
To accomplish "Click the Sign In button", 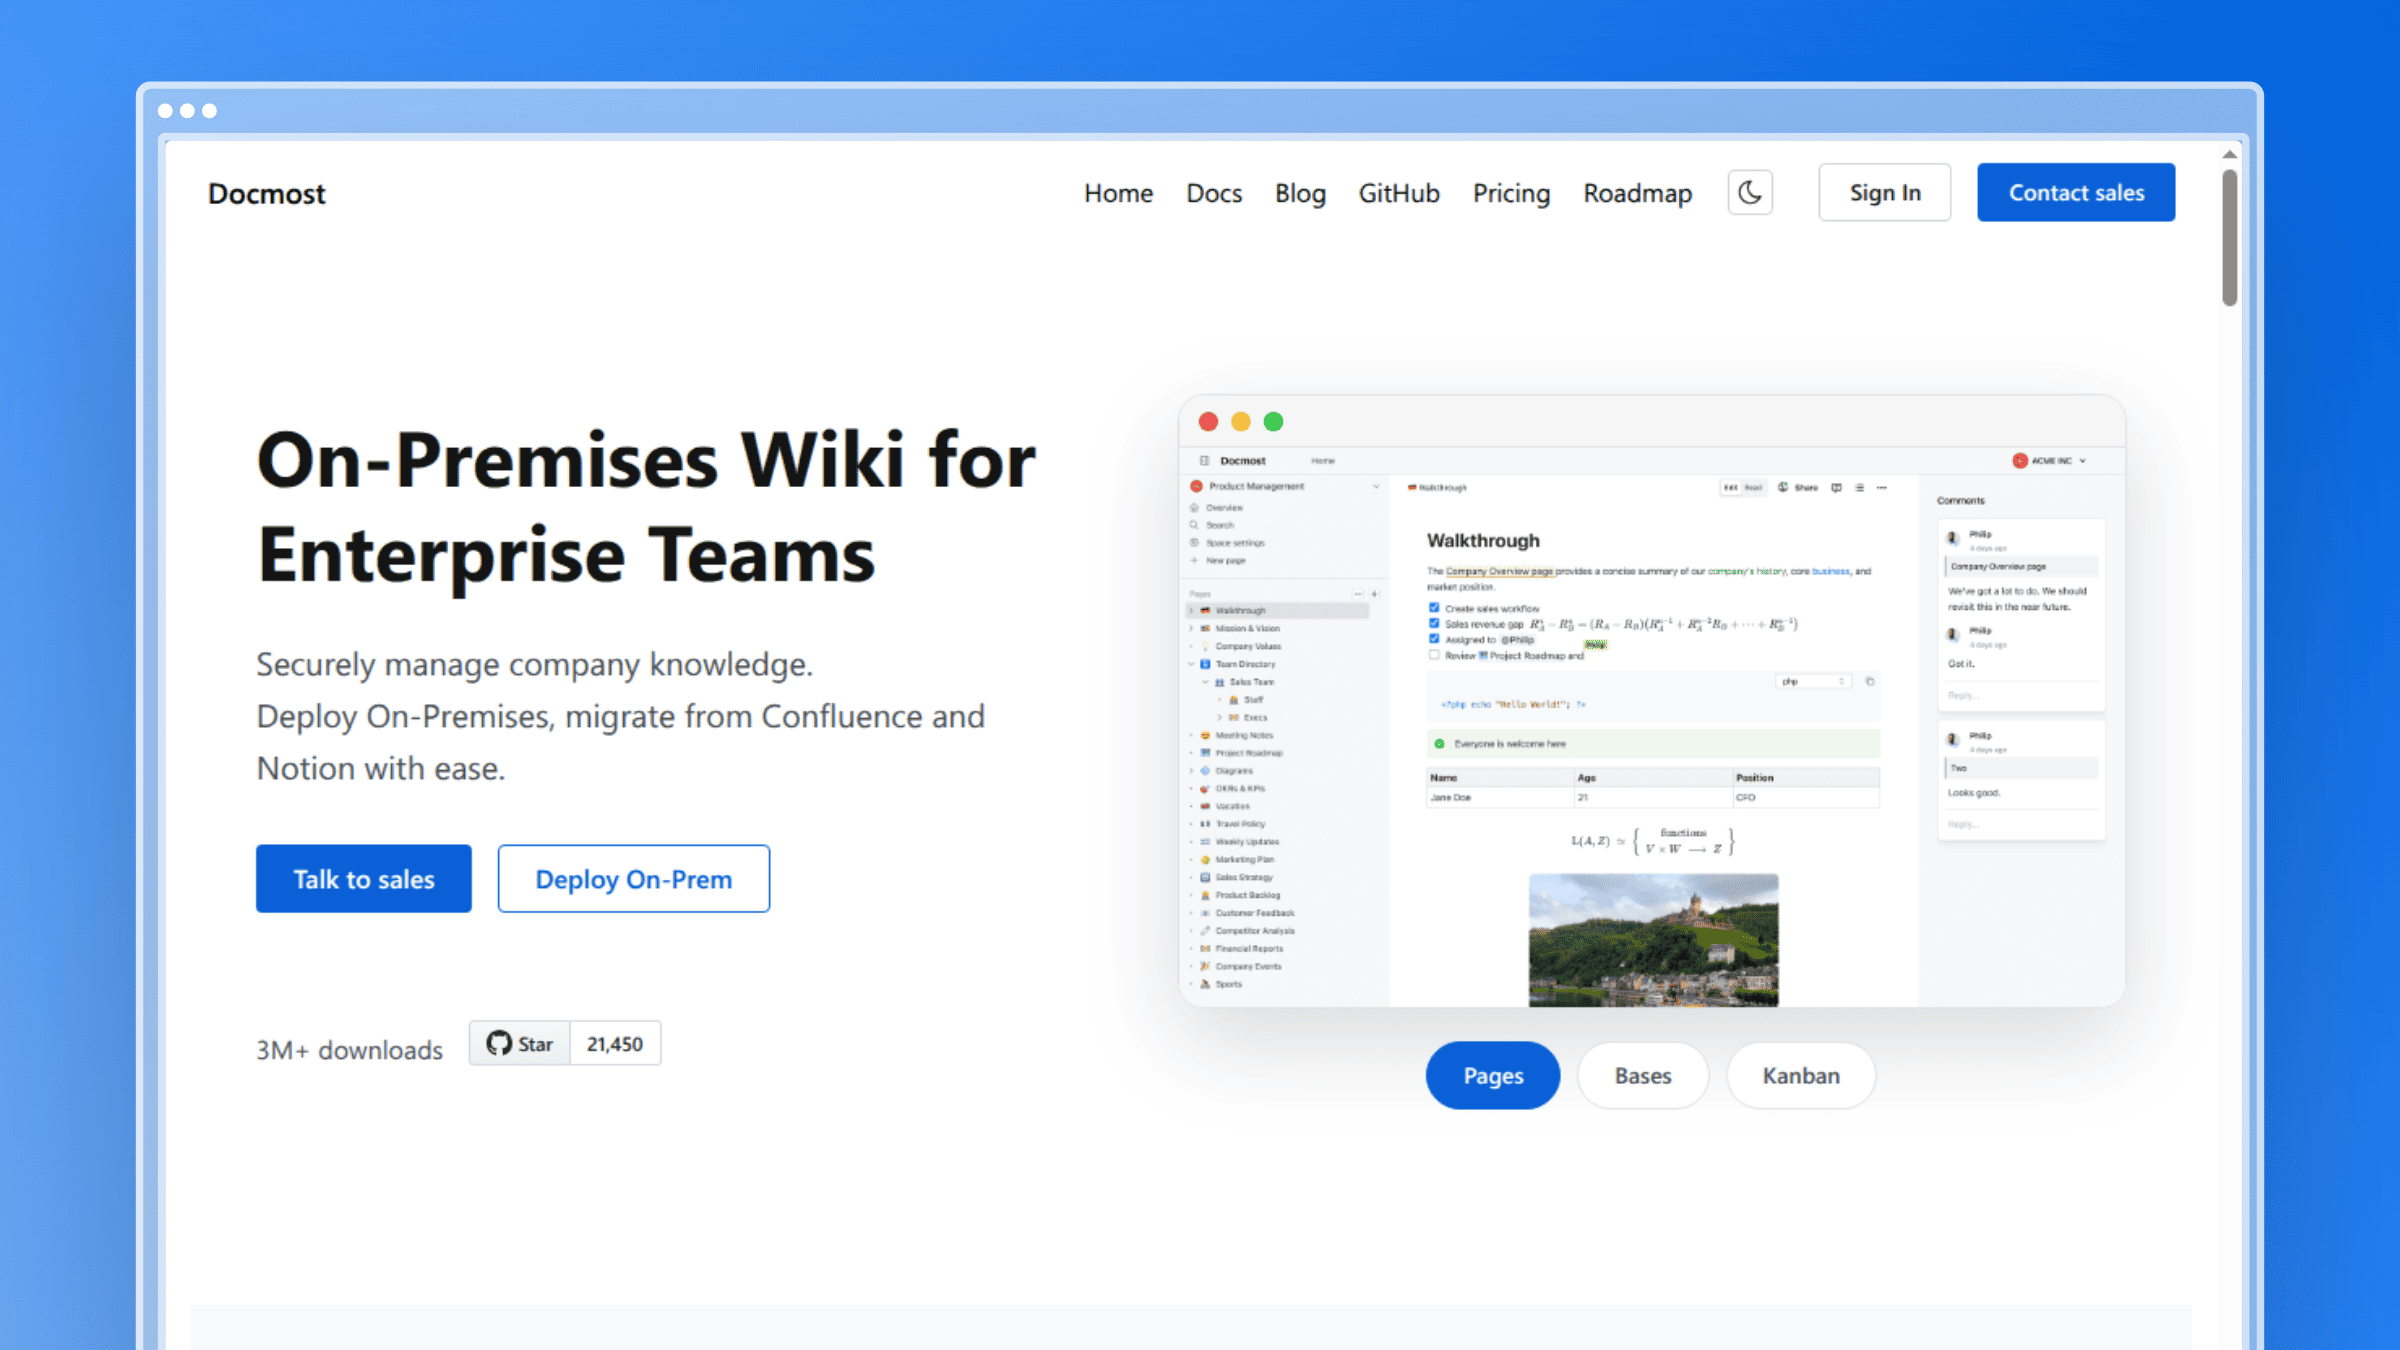I will (1885, 192).
